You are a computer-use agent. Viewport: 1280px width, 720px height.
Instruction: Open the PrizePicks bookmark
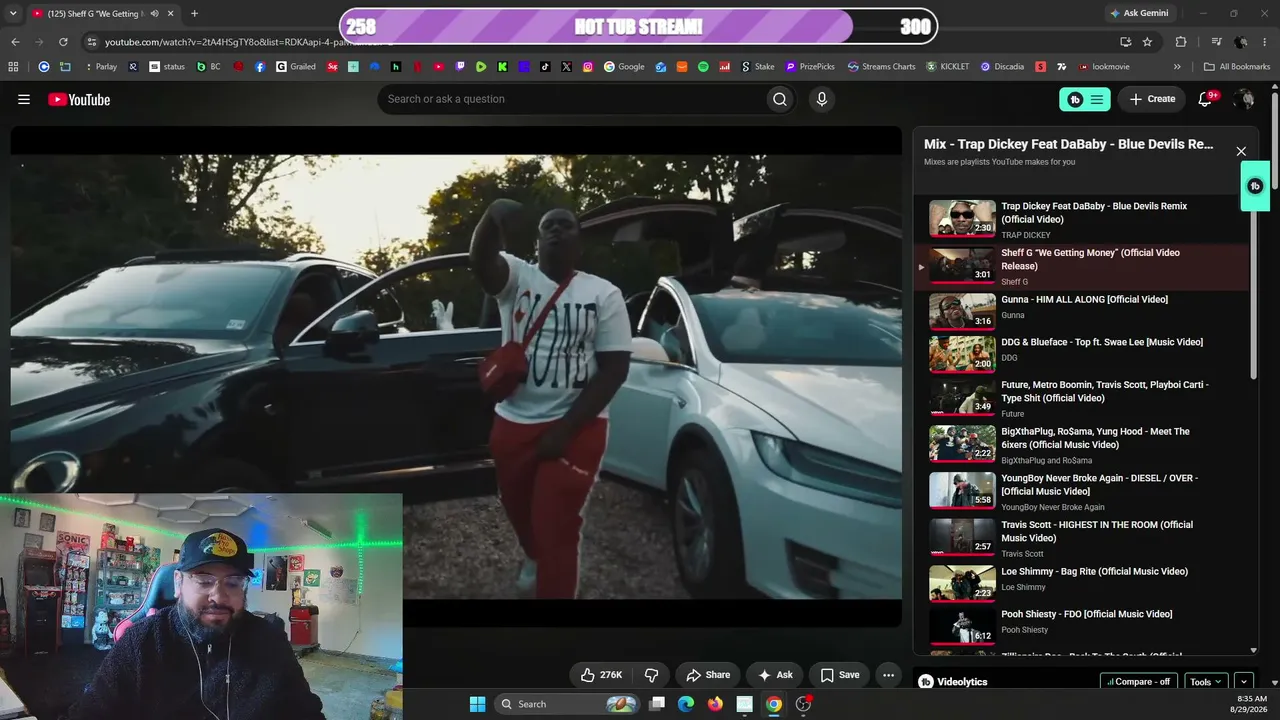pos(809,67)
